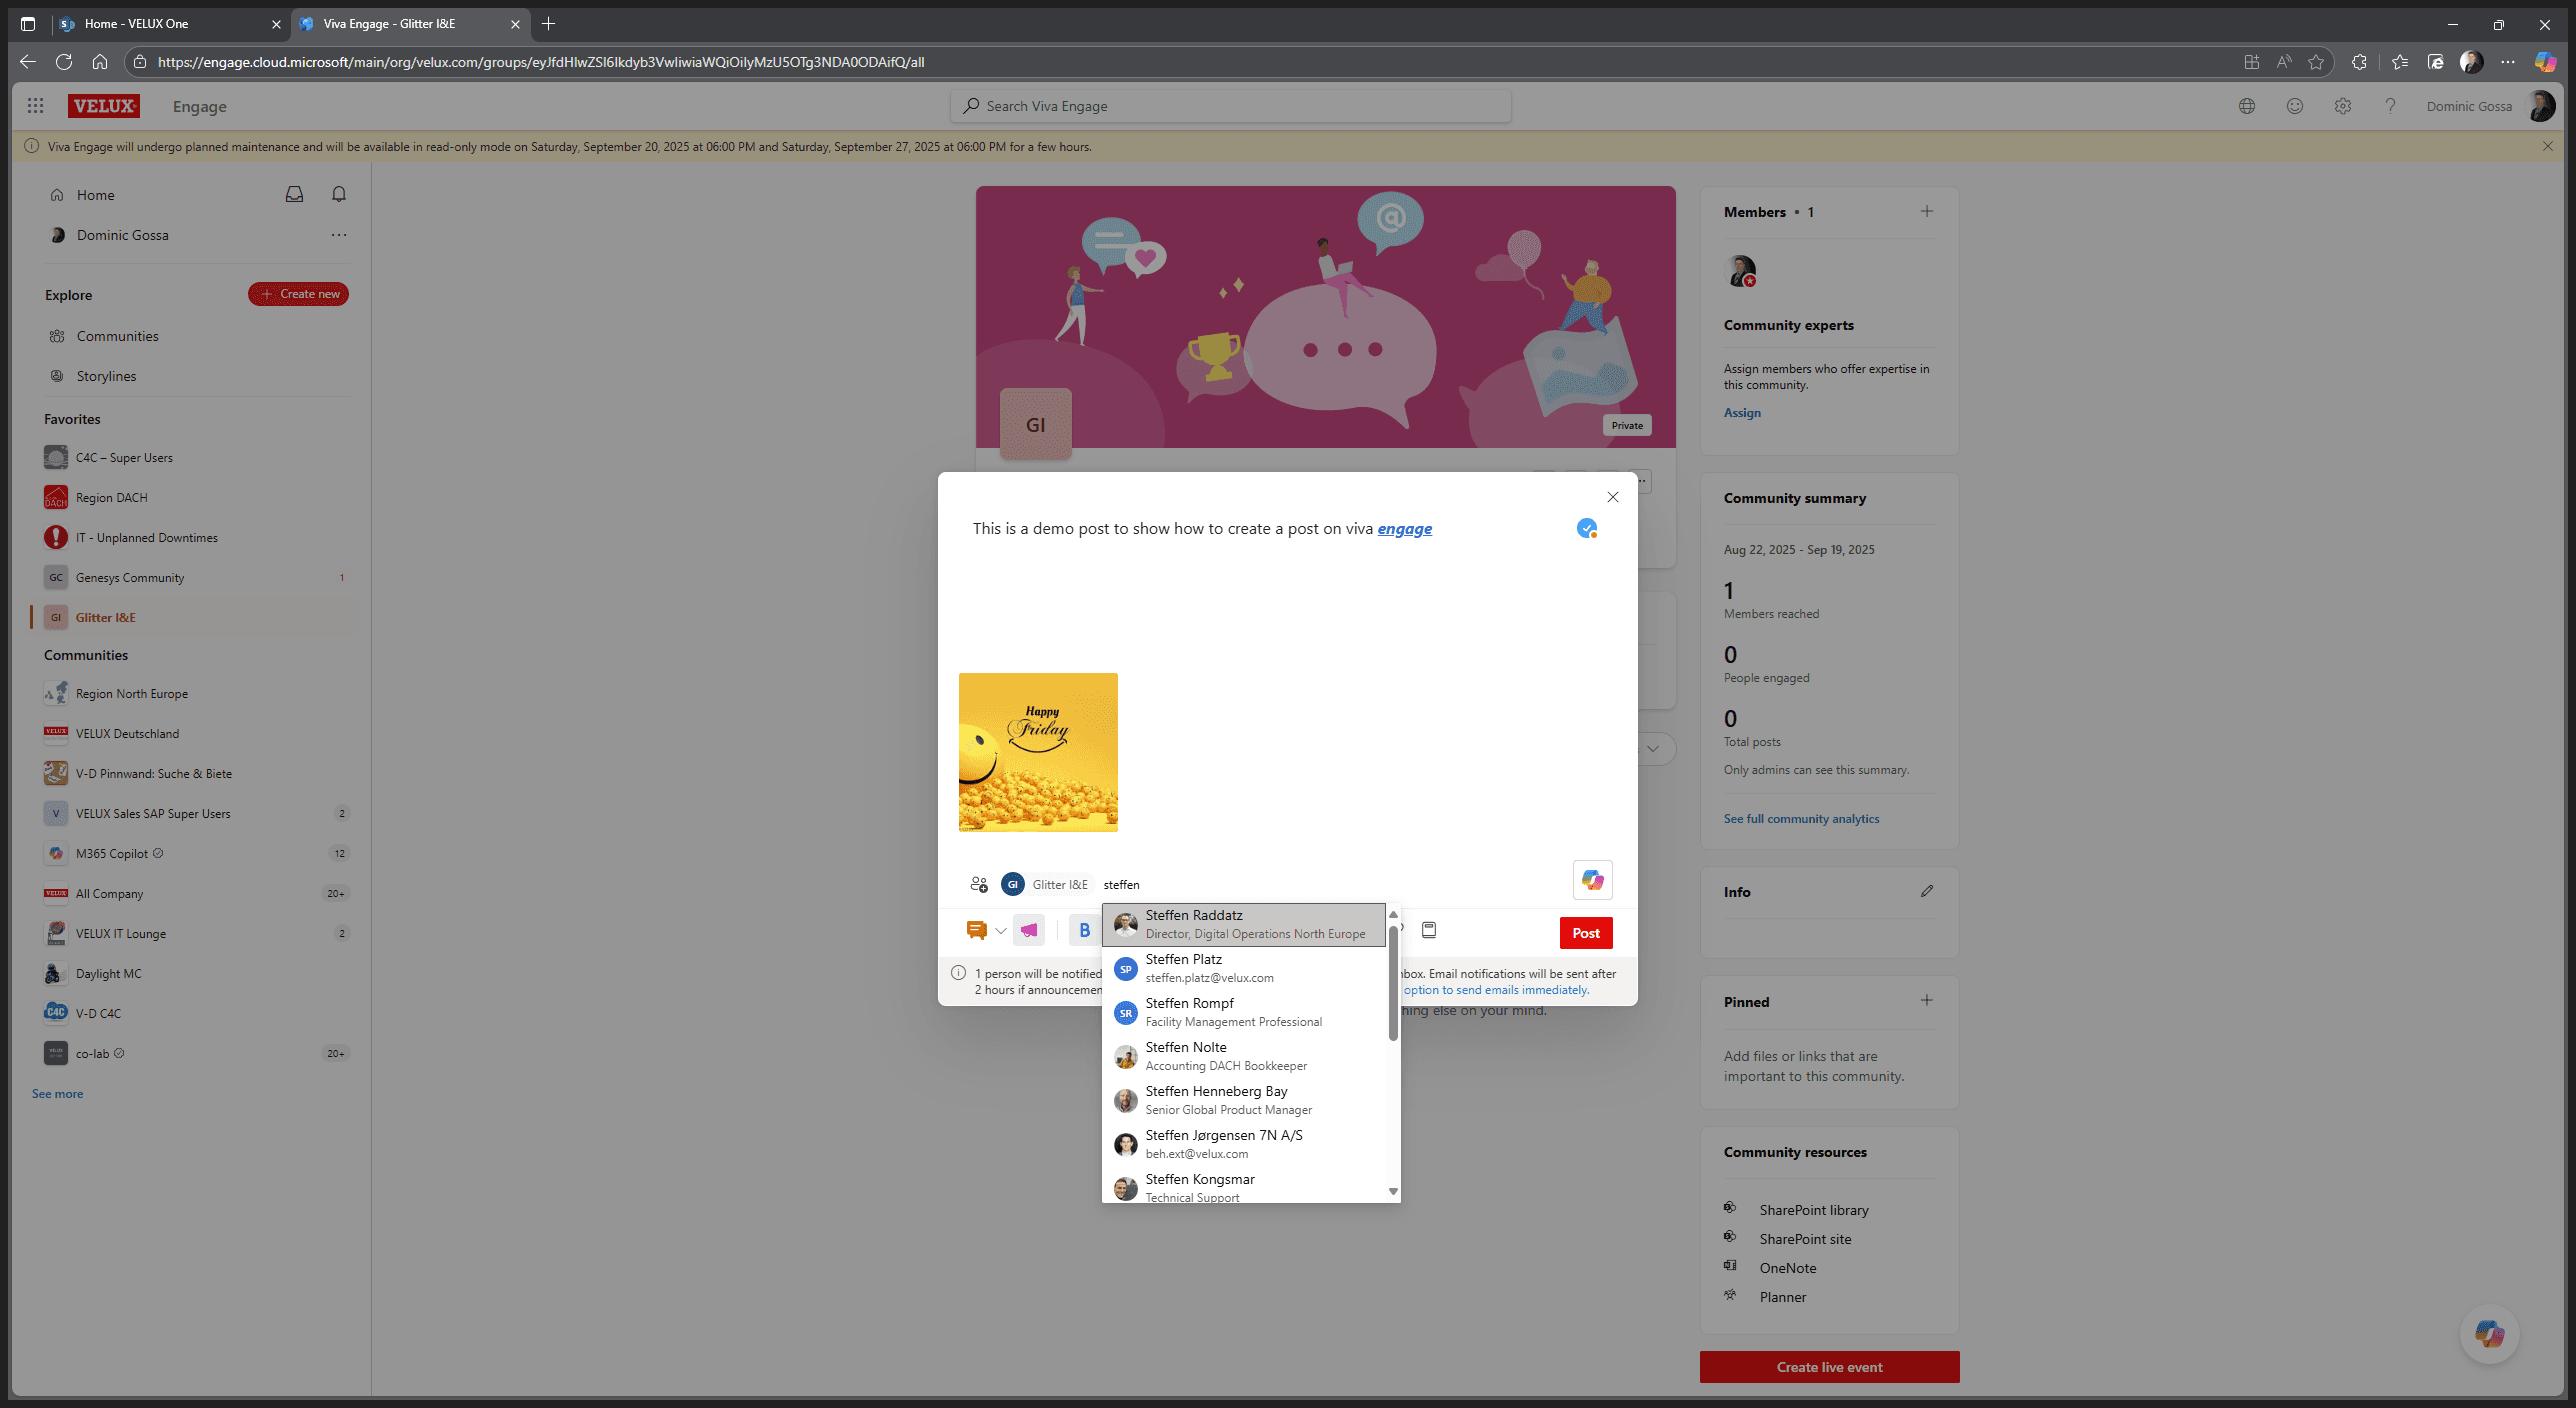Close the post composer dialog

1612,497
